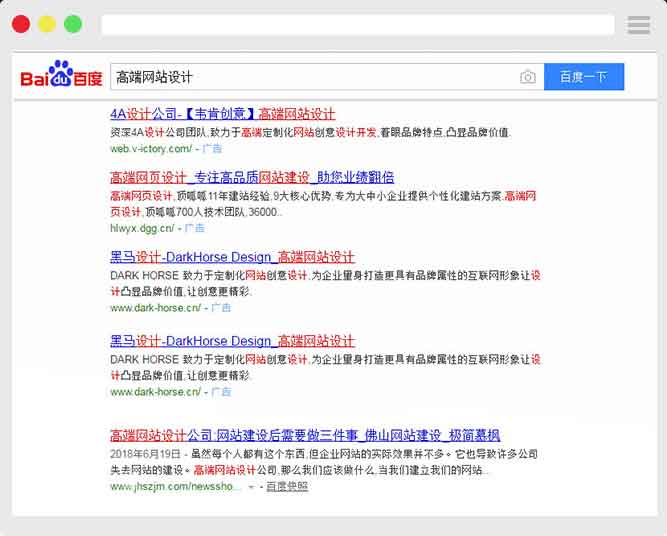Open the hamburger menu icon
Viewport: 667px width, 536px height.
point(638,25)
